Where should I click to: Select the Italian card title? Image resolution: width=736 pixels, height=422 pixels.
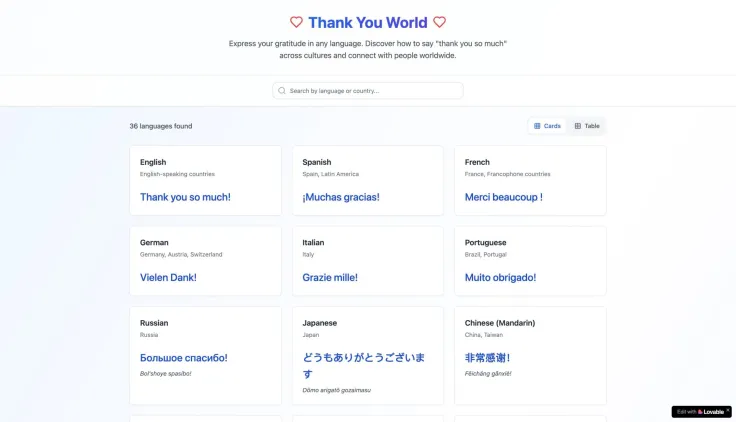313,242
